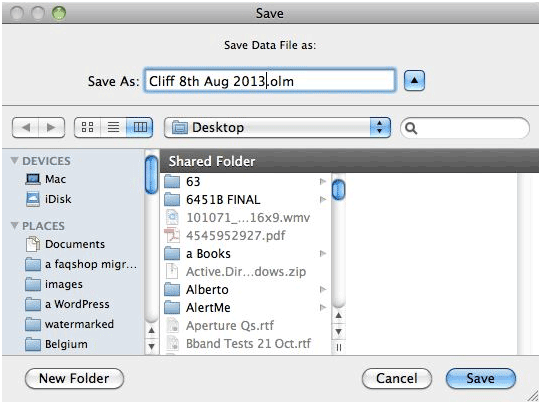Select the column view button
The height and width of the screenshot is (404, 541).
click(x=140, y=127)
